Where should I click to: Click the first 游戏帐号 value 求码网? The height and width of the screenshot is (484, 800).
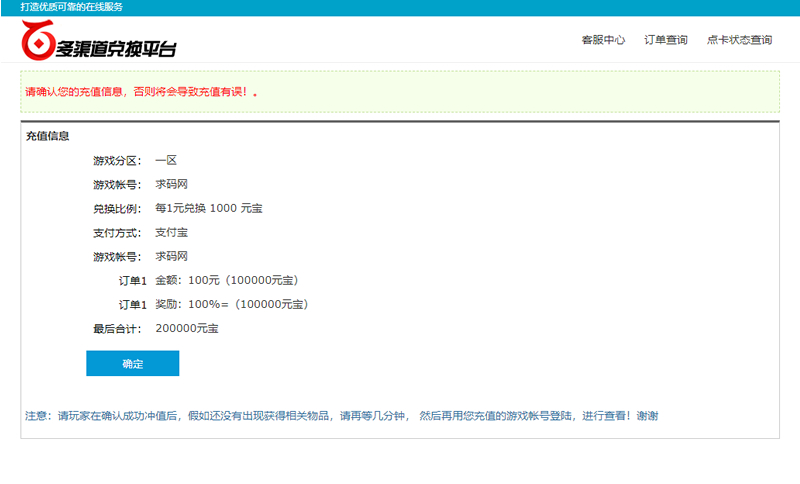pyautogui.click(x=171, y=184)
